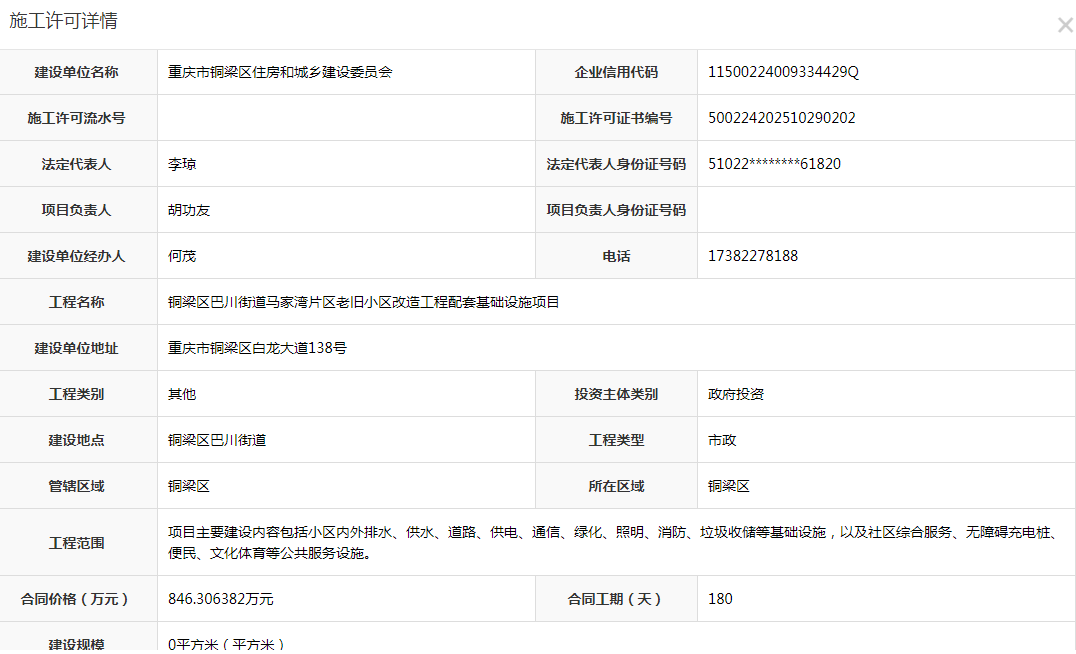Click the empty 项目负责人身份证号码 value cell
The width and height of the screenshot is (1076, 654).
tap(886, 210)
